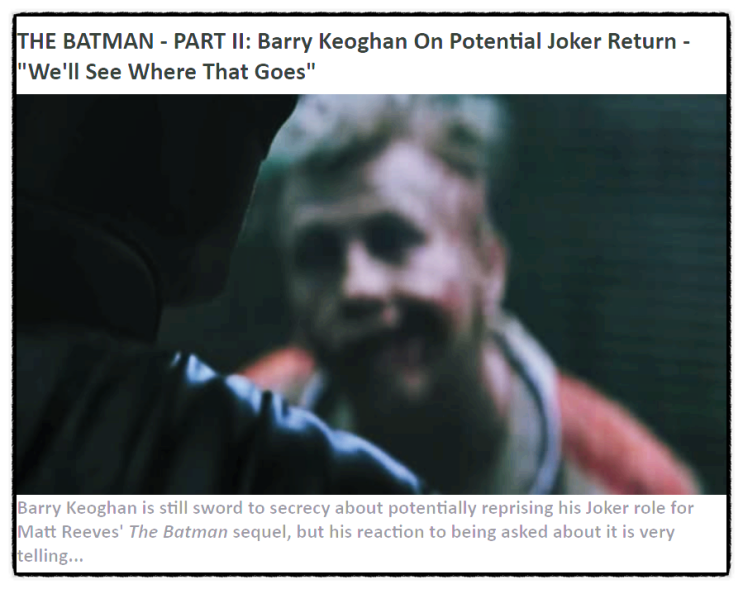Click "THE BATMAN" at the headline's start

pos(85,42)
